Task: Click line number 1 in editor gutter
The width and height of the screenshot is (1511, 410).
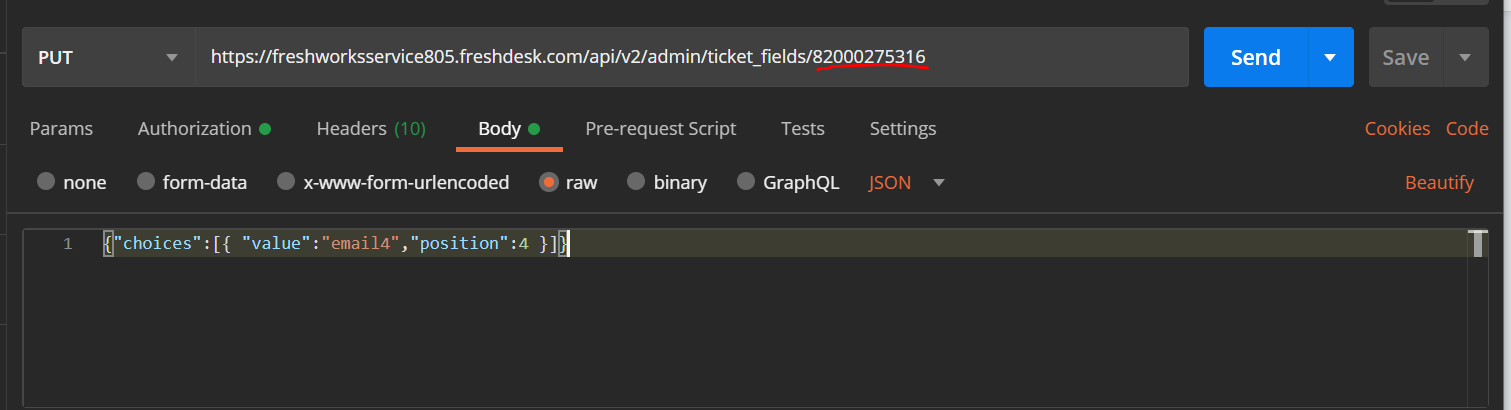Action: point(67,243)
